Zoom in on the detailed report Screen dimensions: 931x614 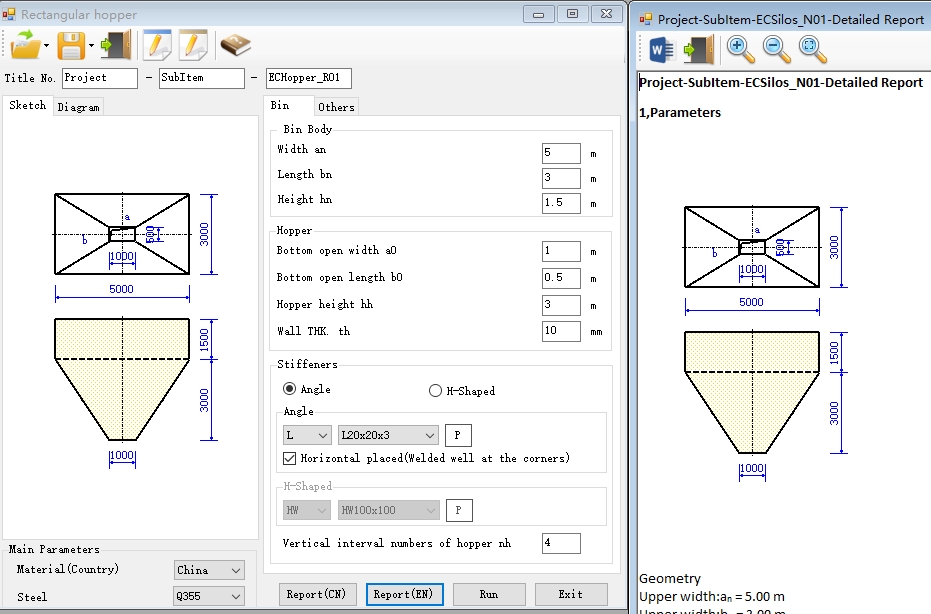tap(740, 50)
